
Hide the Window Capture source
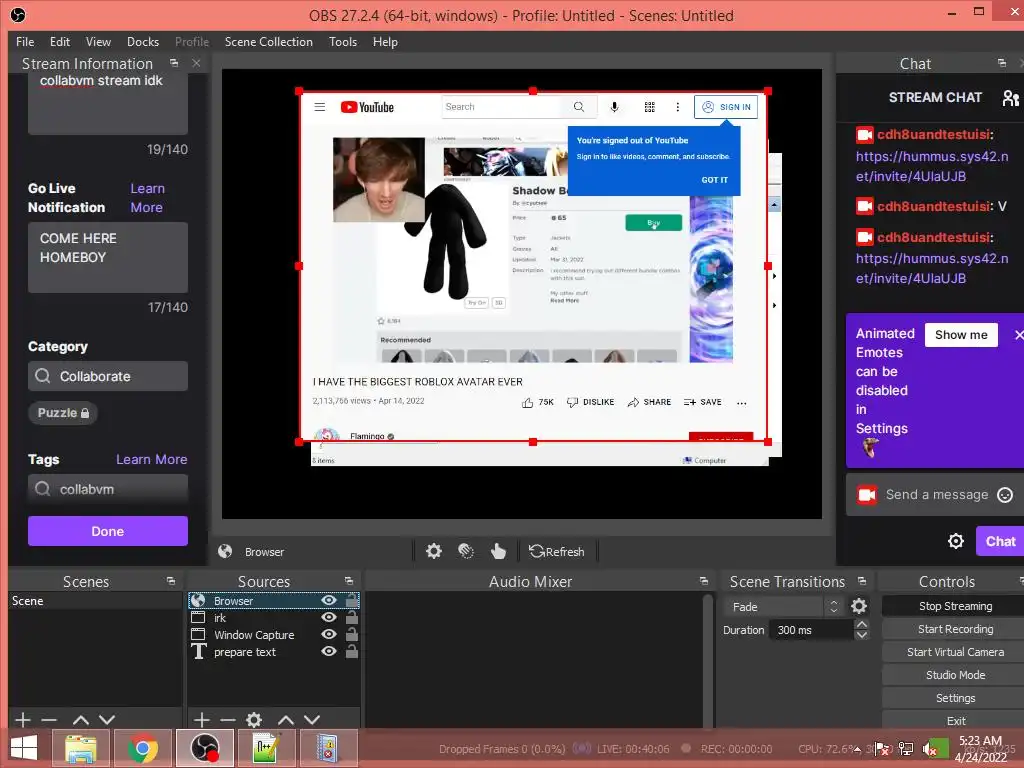pyautogui.click(x=329, y=634)
